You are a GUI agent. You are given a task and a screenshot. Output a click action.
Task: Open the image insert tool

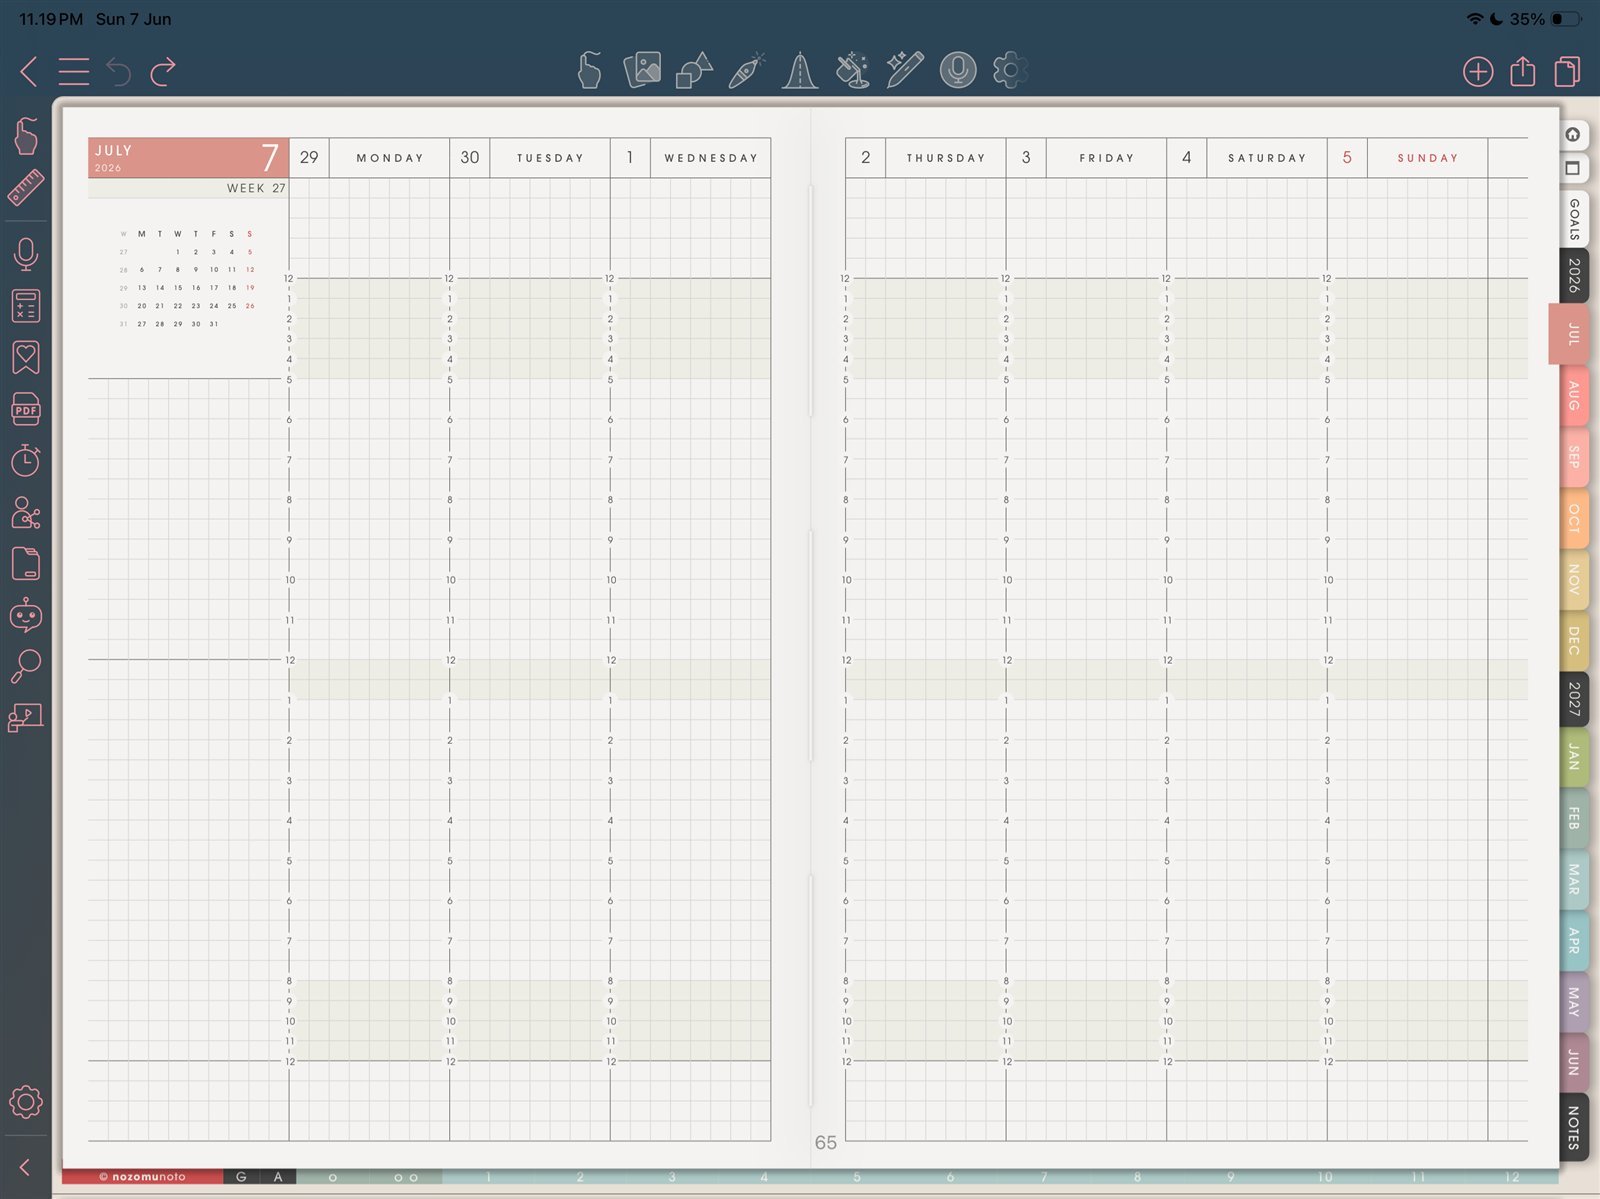pos(642,70)
